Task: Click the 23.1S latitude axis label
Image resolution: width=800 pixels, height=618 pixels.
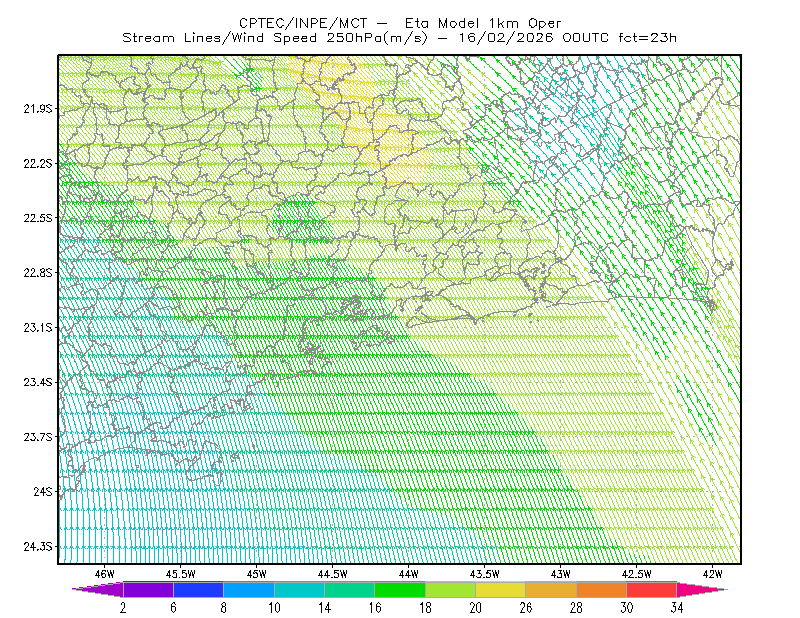Action: tap(38, 328)
